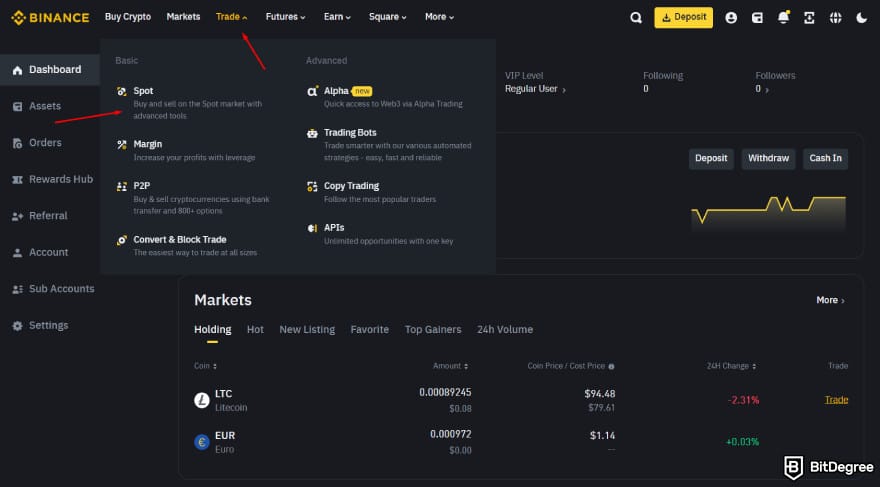Screen dimensions: 880x487
Task: Open Markets More link
Action: [x=830, y=300]
